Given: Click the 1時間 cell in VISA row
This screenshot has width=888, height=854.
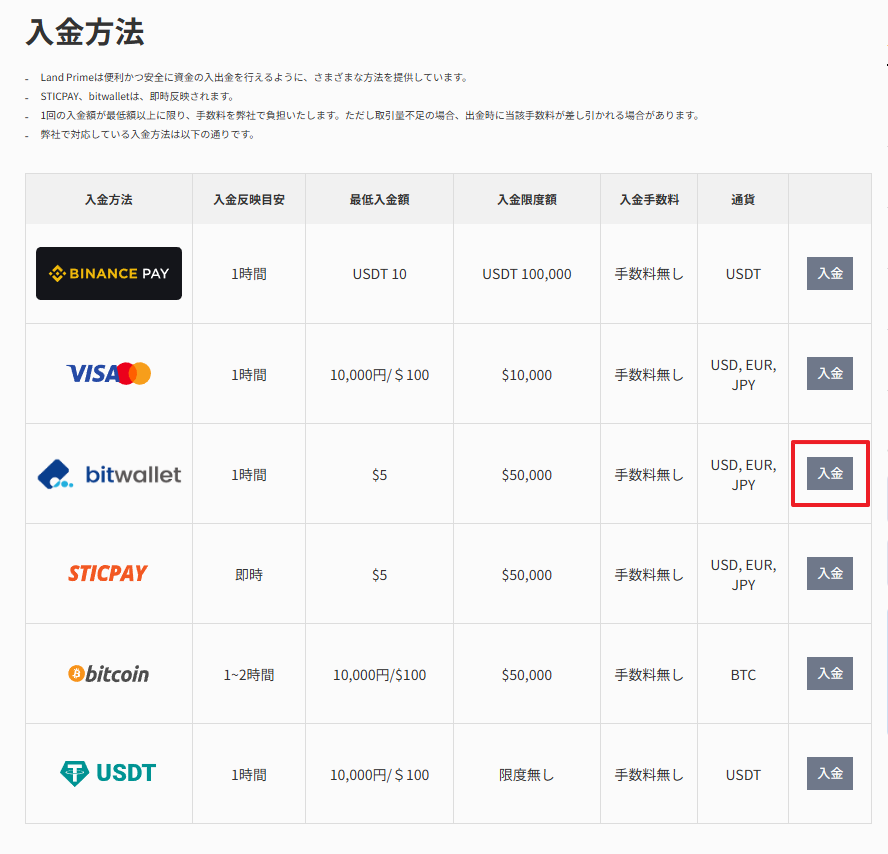Looking at the screenshot, I should click(x=249, y=375).
